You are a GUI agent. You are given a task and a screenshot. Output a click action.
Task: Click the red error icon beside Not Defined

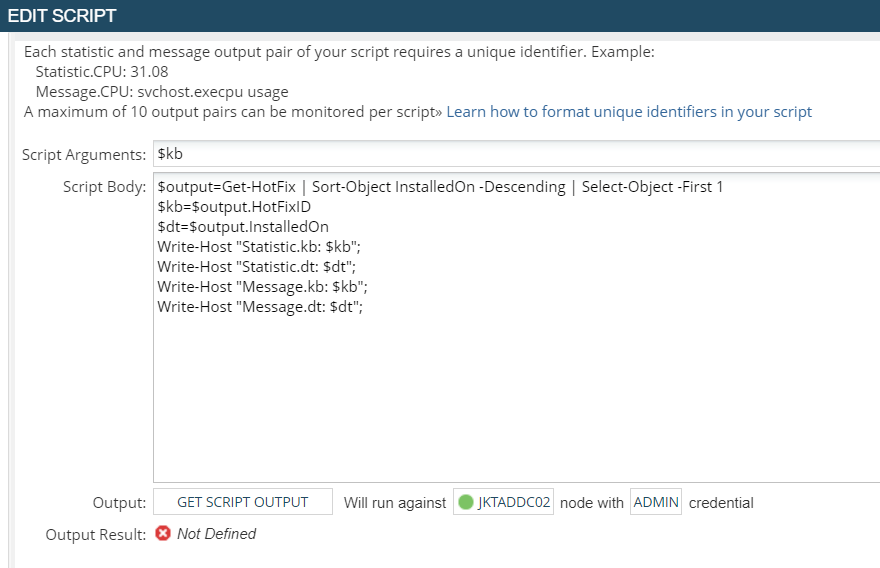163,533
